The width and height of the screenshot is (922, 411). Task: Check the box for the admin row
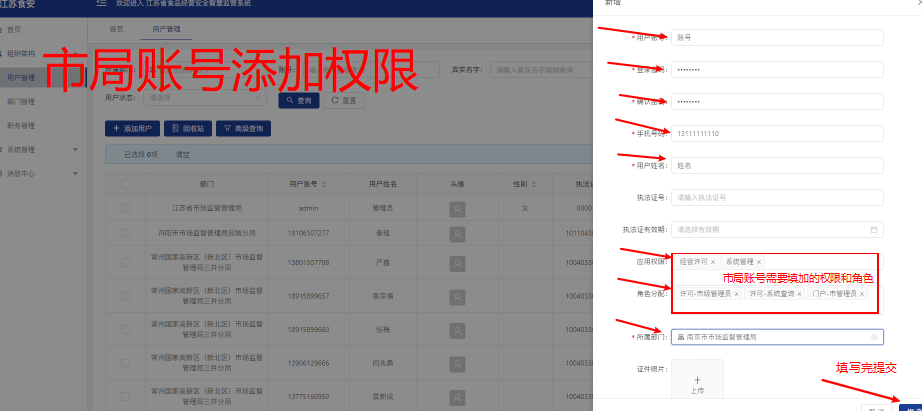pyautogui.click(x=125, y=208)
